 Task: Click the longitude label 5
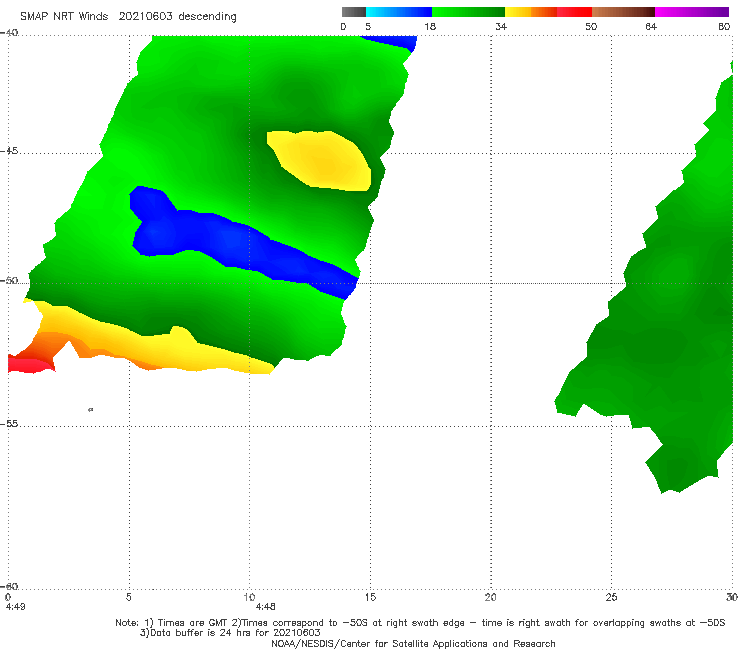(128, 597)
